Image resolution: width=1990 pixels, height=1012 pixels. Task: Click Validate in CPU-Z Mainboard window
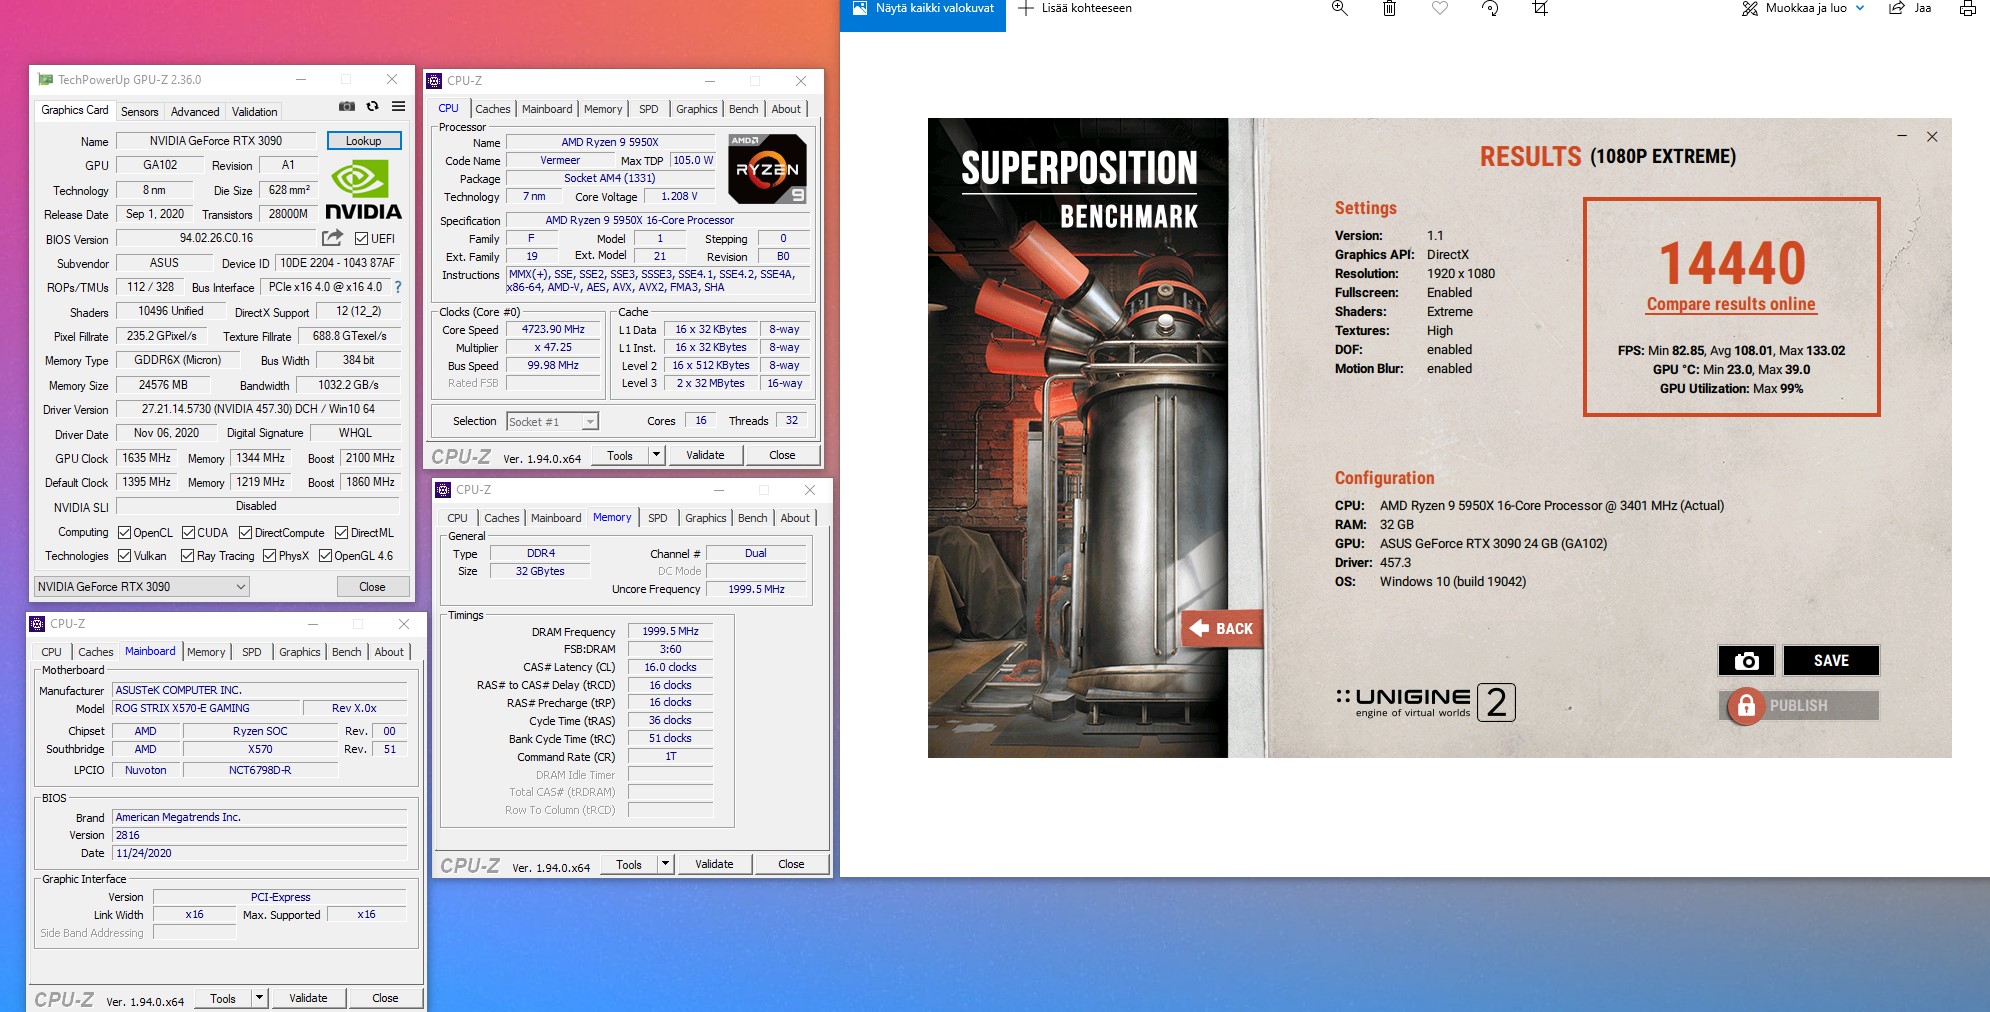tap(308, 998)
